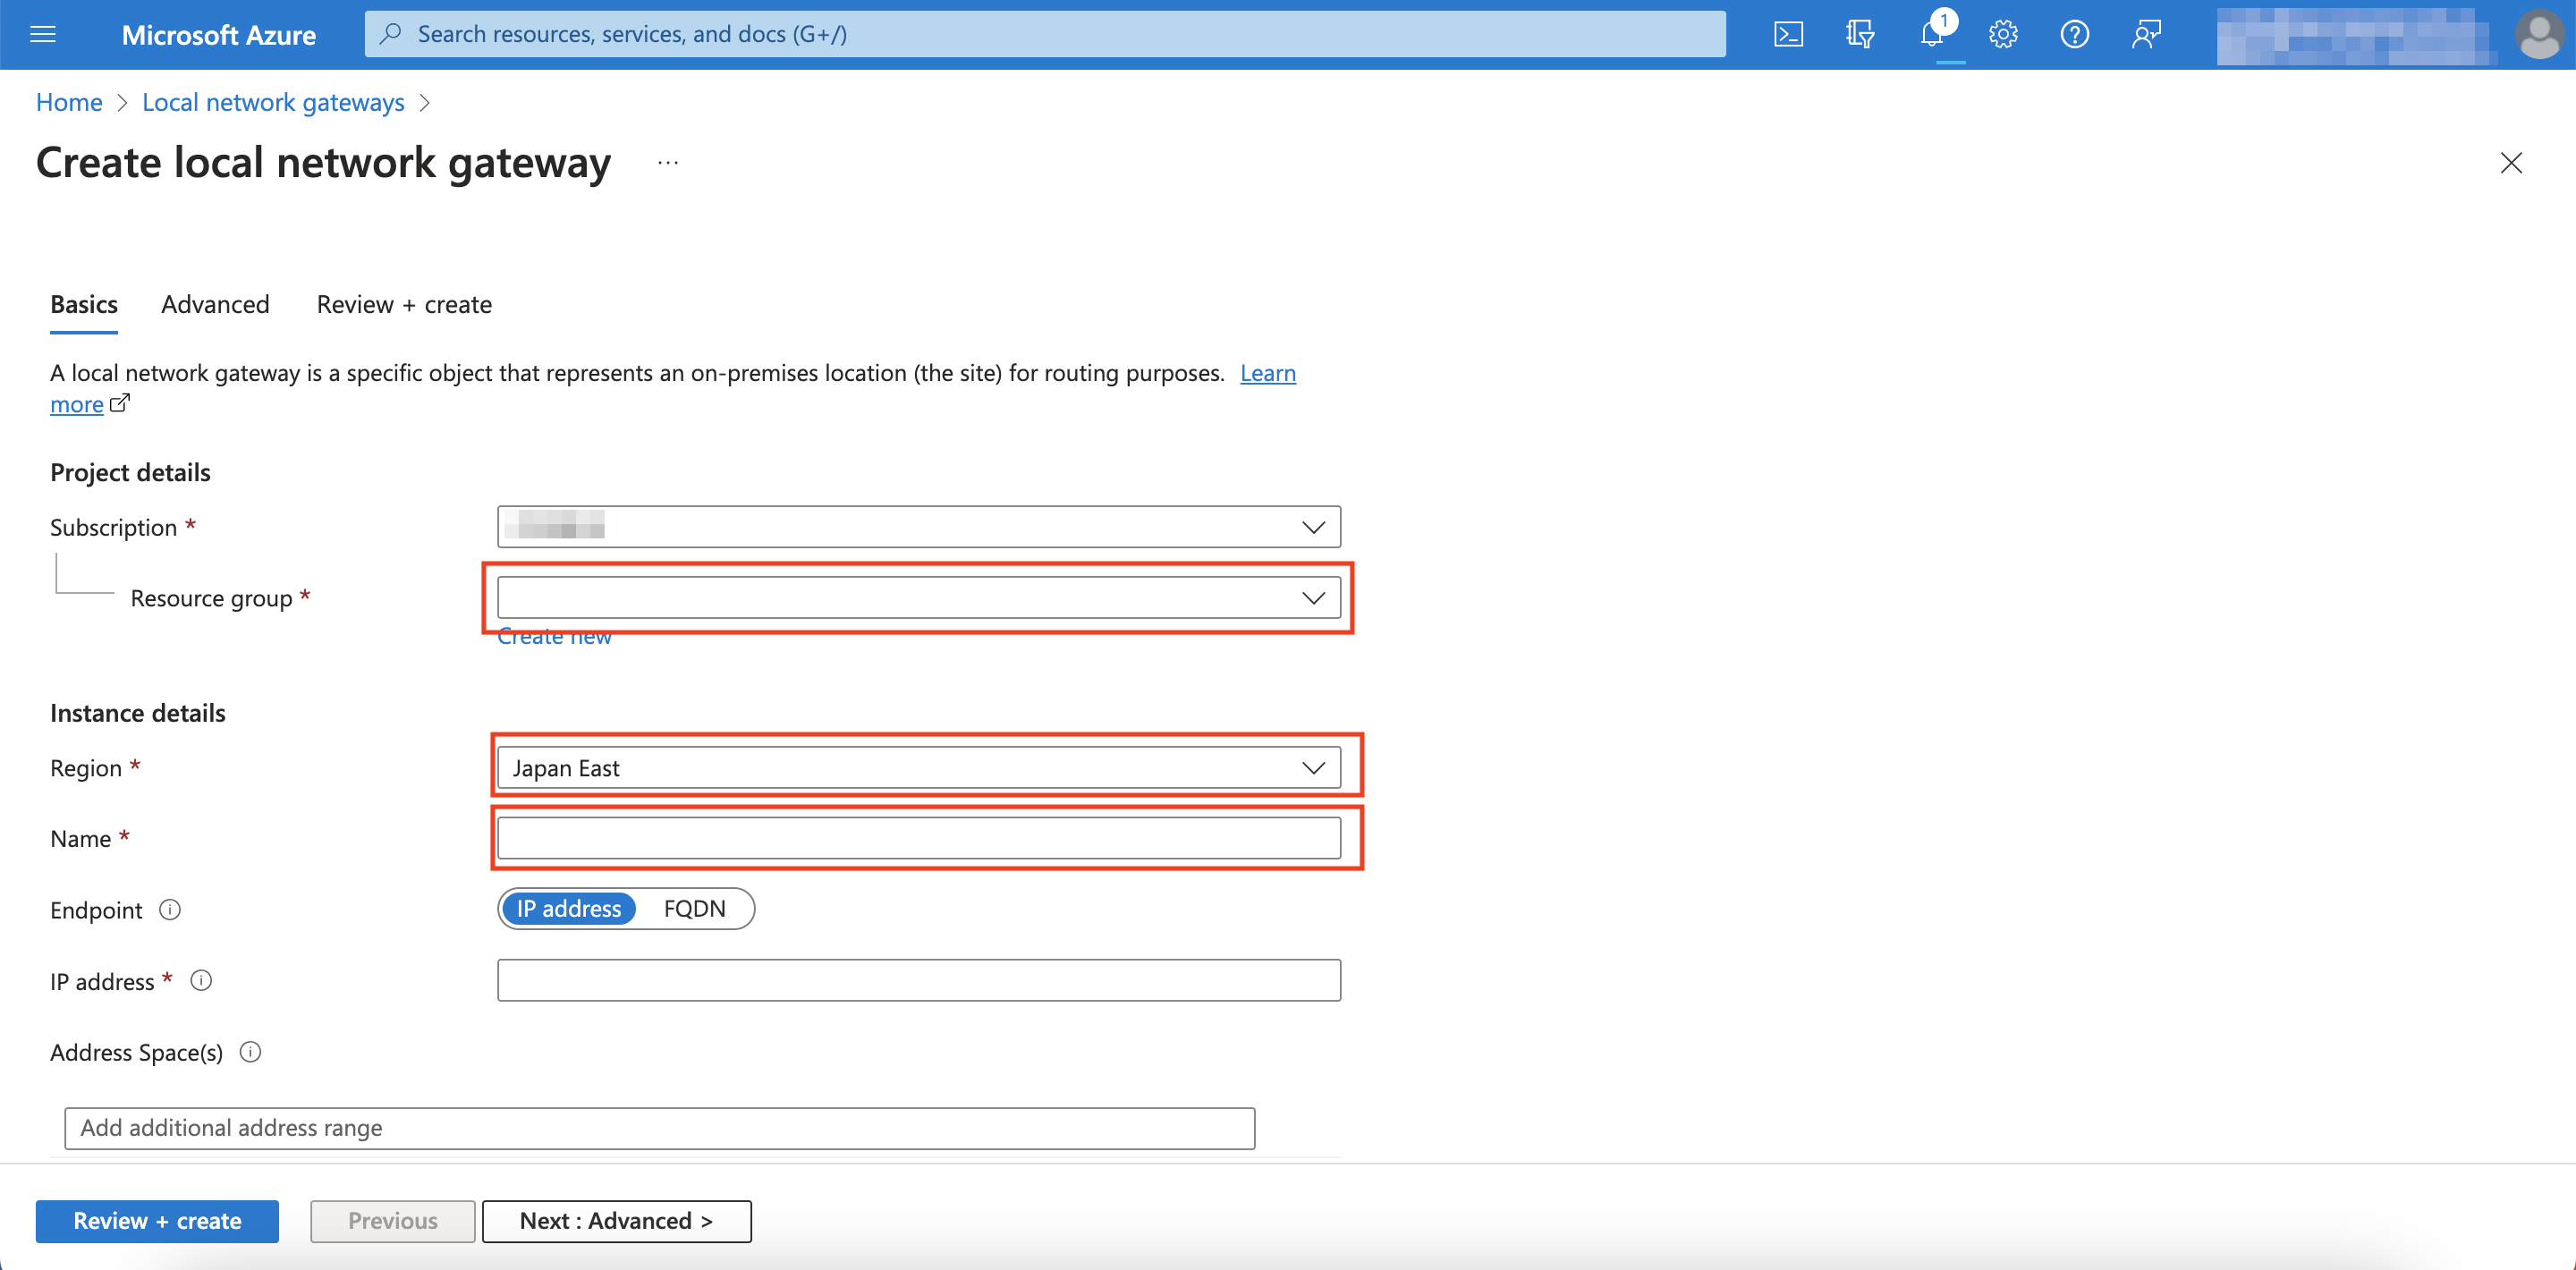
Task: Open the Azure portal hamburger menu
Action: (42, 33)
